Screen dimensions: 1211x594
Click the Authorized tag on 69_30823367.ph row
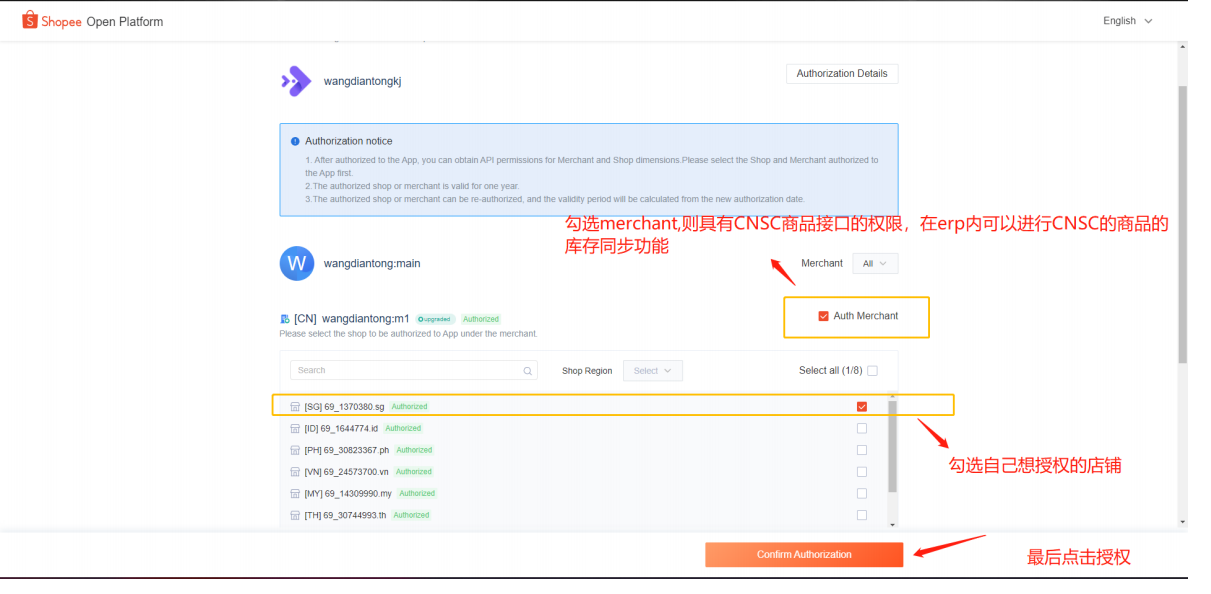(x=414, y=451)
